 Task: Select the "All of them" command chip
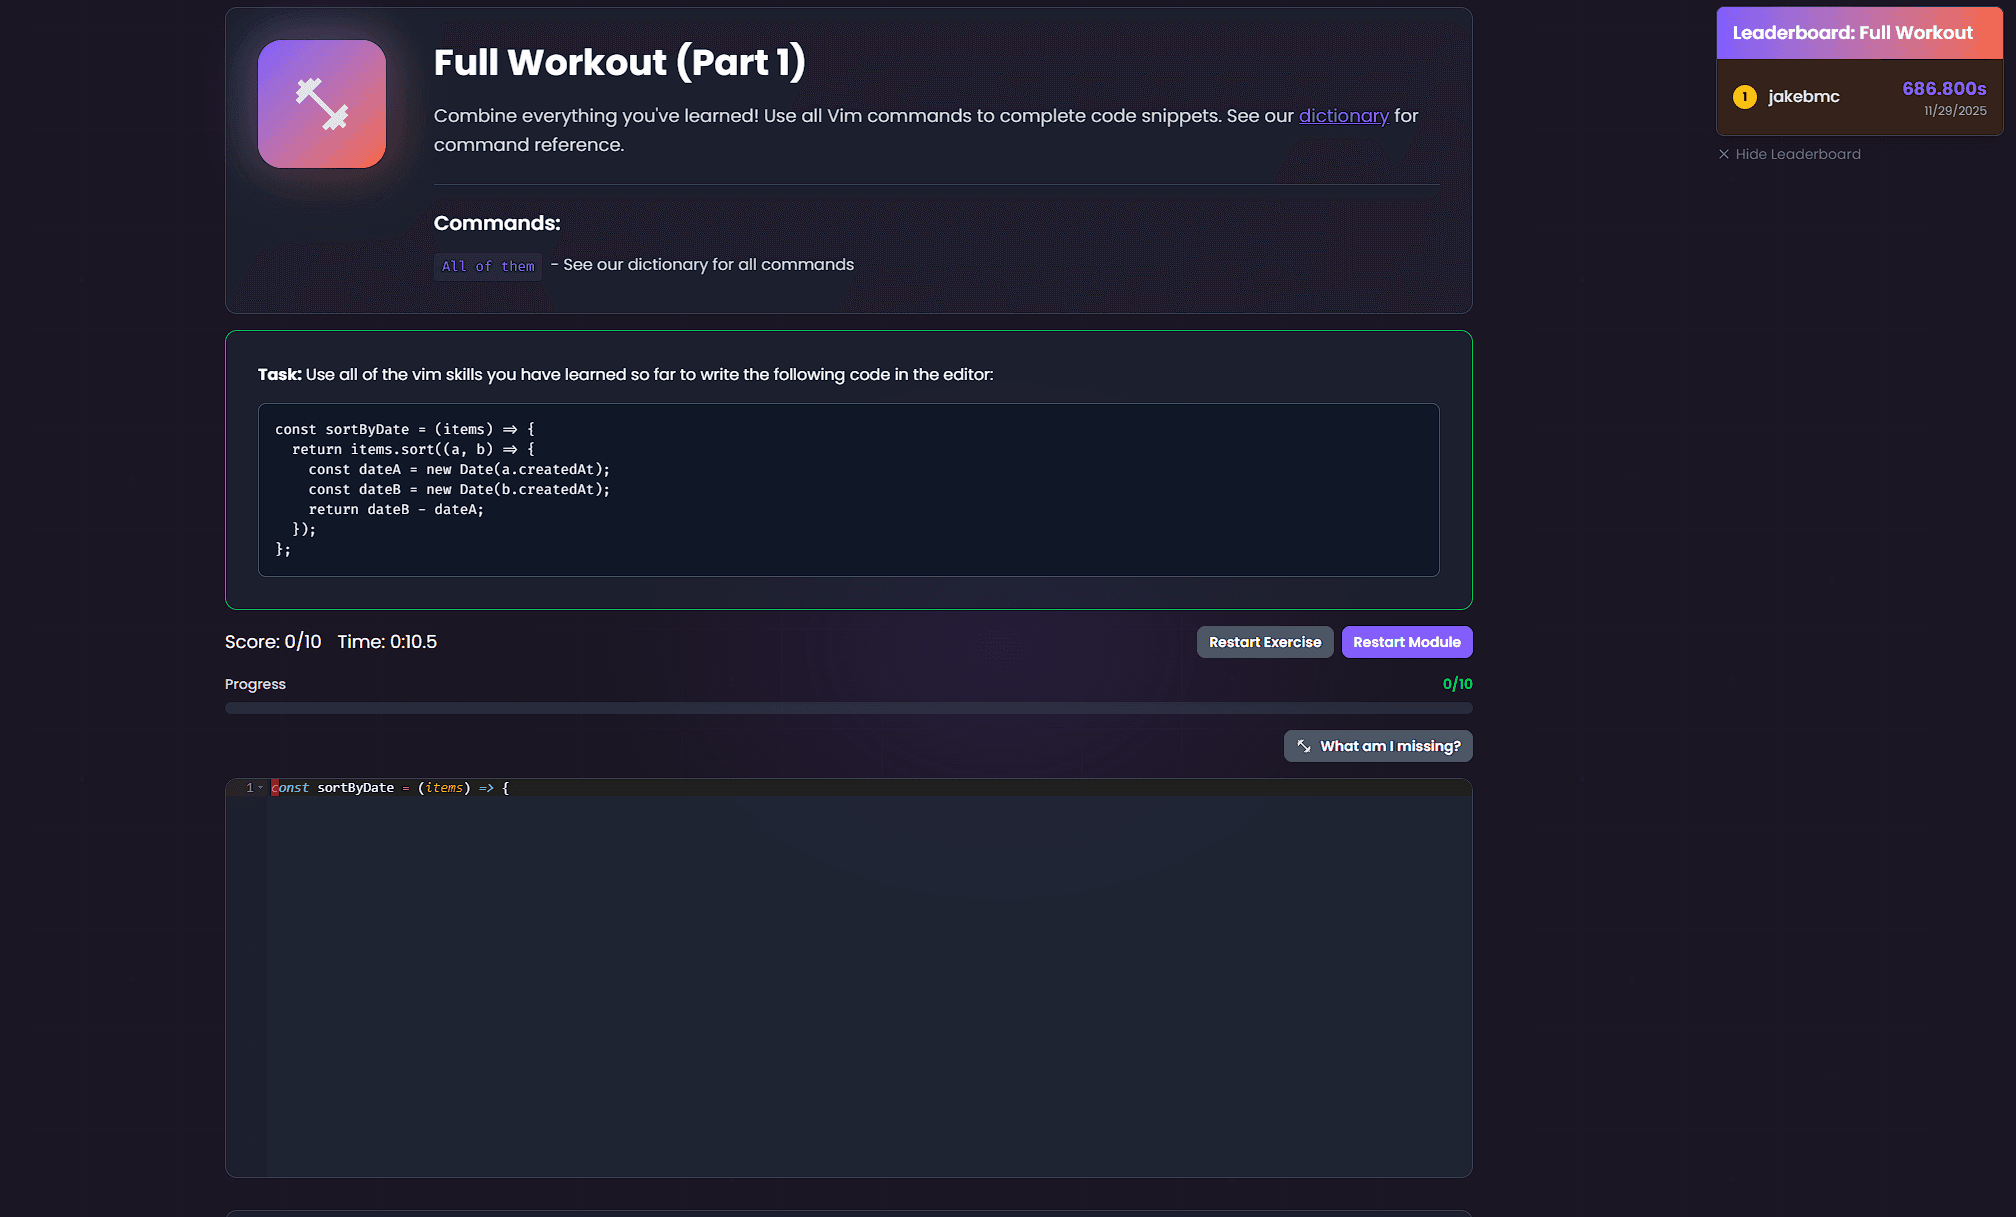487,265
